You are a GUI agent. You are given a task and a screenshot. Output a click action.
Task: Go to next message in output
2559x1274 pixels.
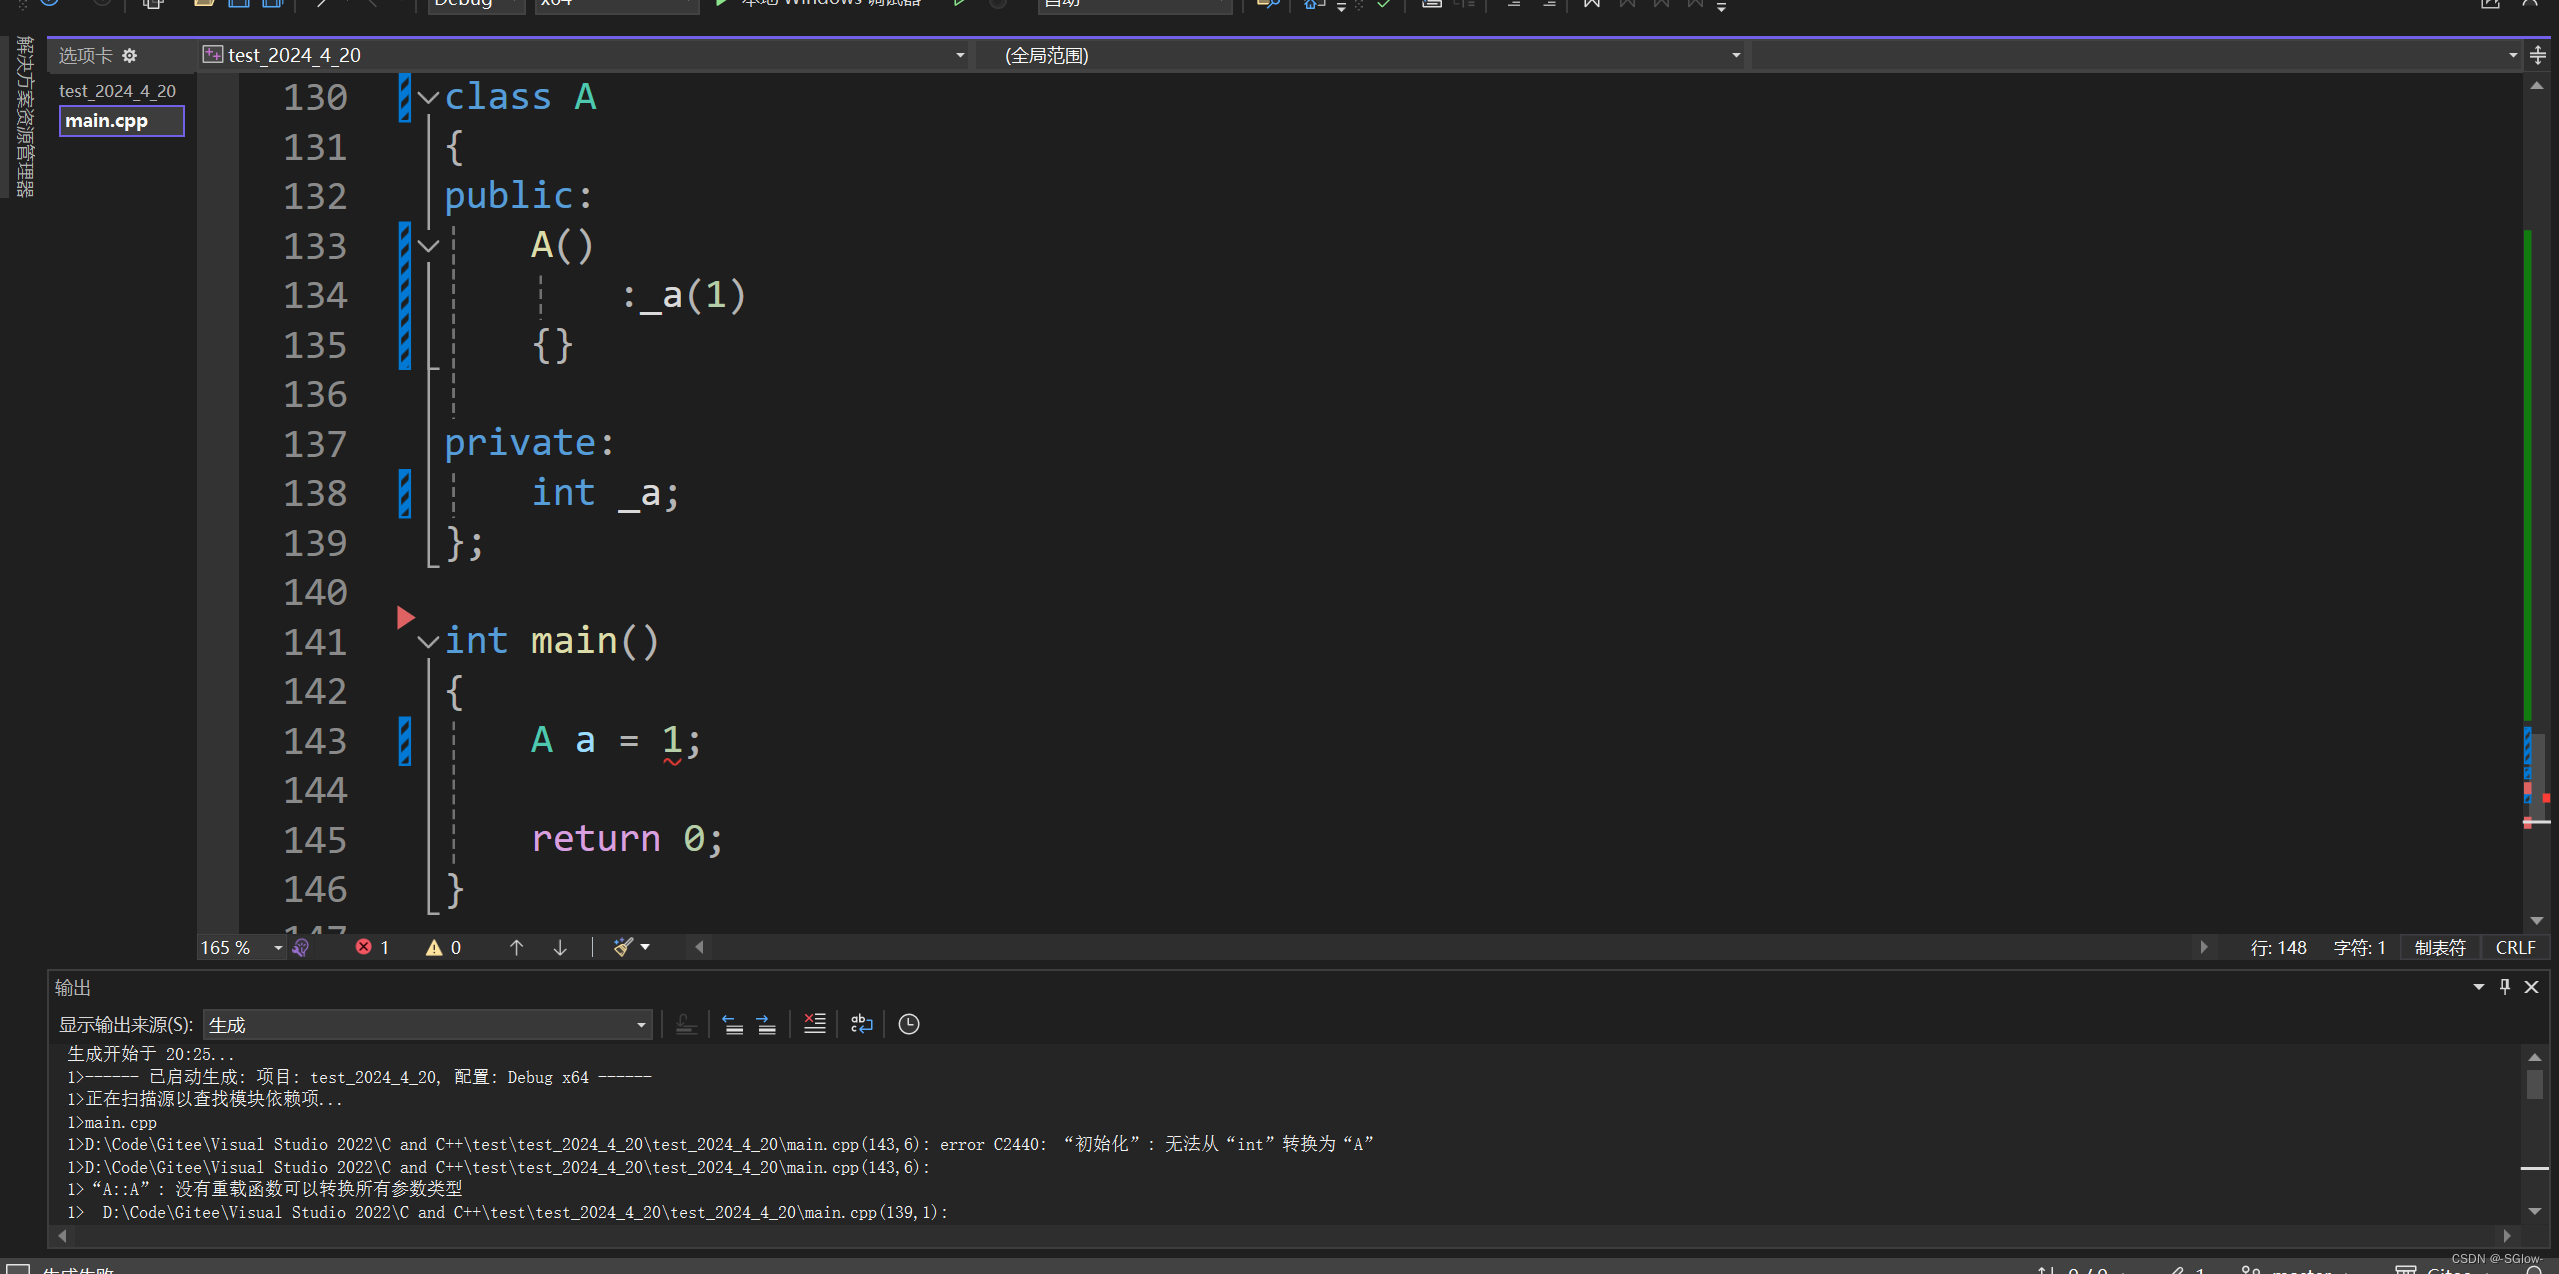(x=766, y=1024)
